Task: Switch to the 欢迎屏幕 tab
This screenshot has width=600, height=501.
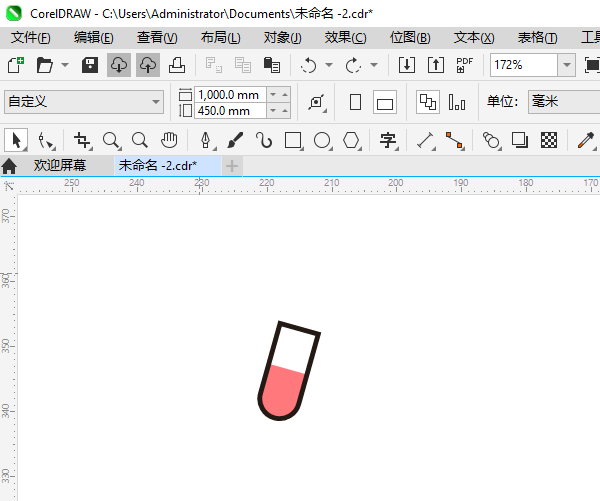Action: pos(60,165)
